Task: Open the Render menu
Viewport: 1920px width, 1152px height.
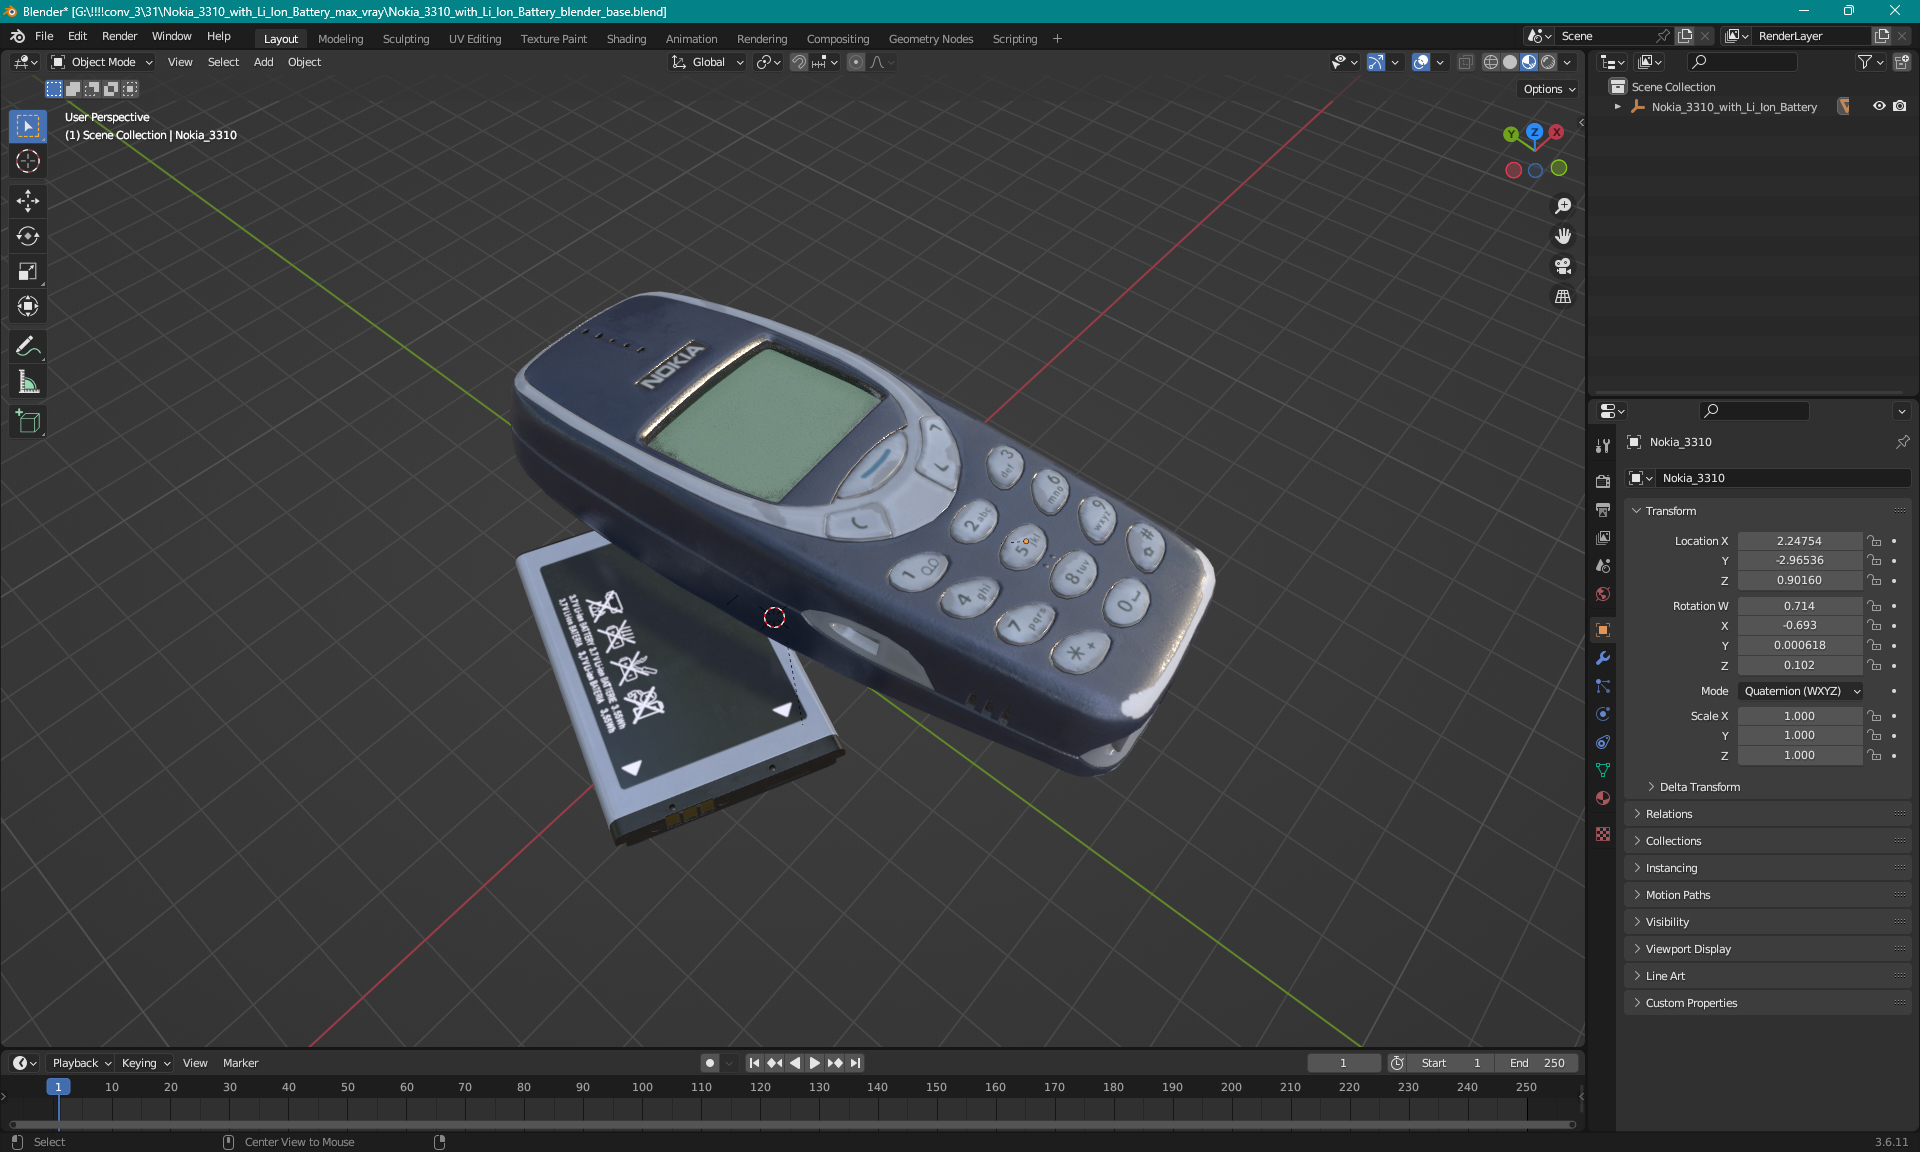Action: click(x=119, y=36)
